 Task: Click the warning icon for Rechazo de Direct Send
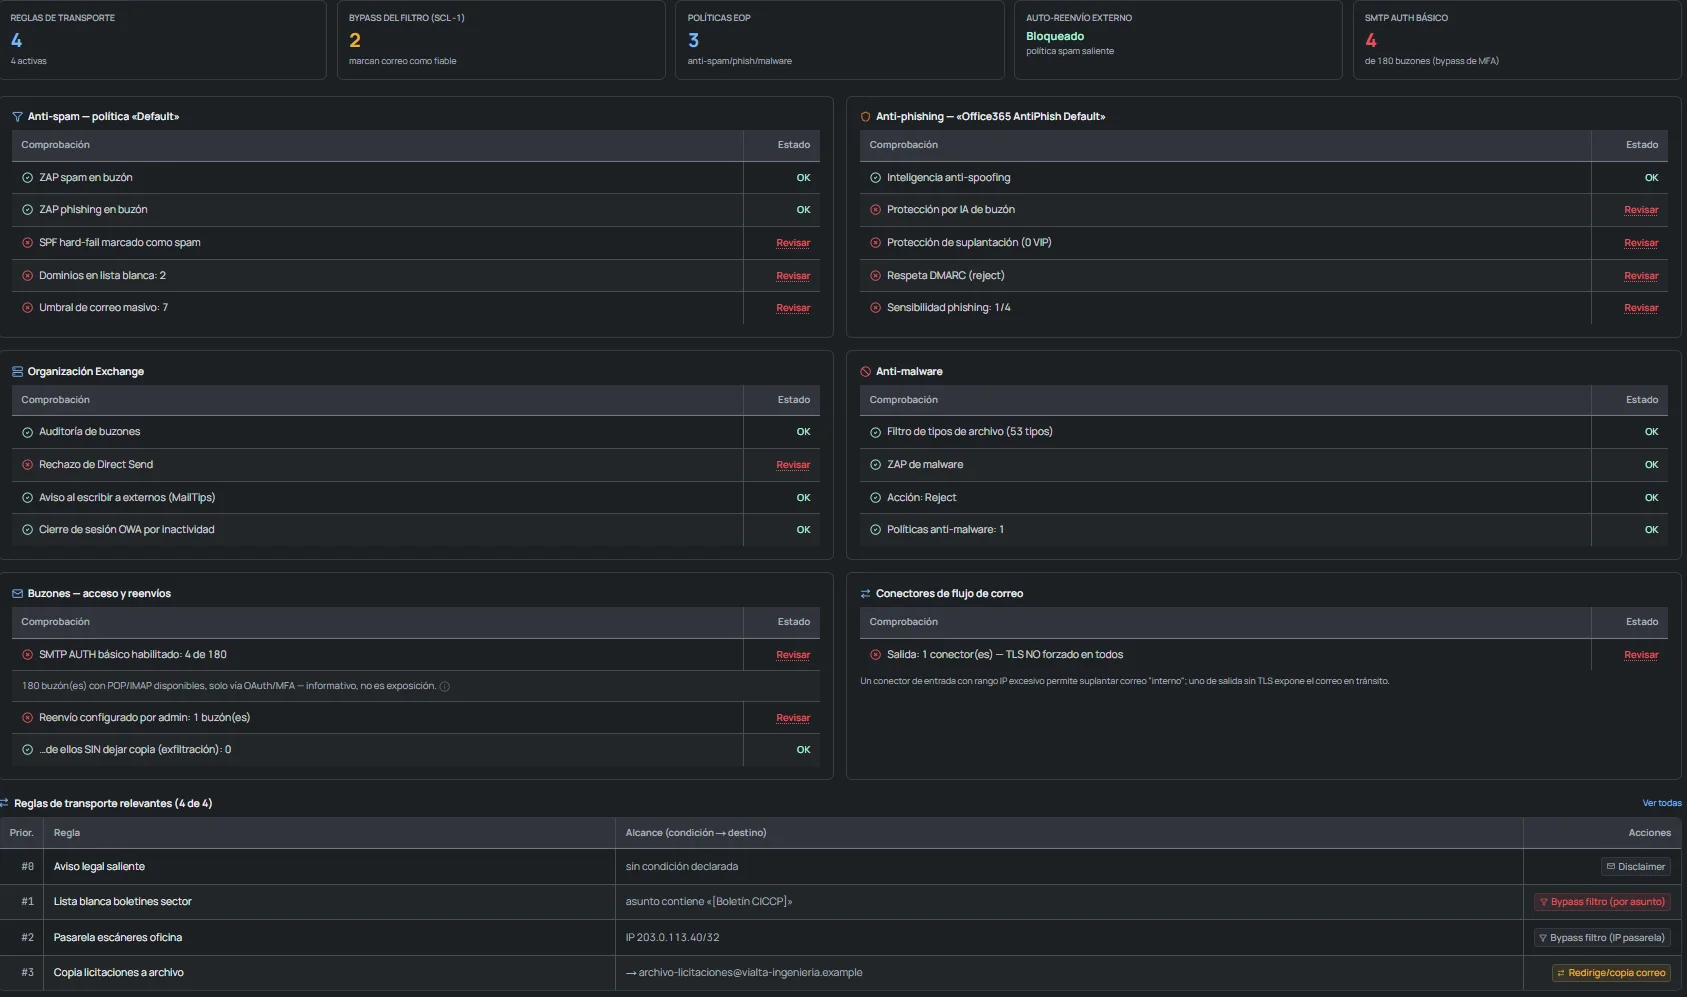pos(28,465)
